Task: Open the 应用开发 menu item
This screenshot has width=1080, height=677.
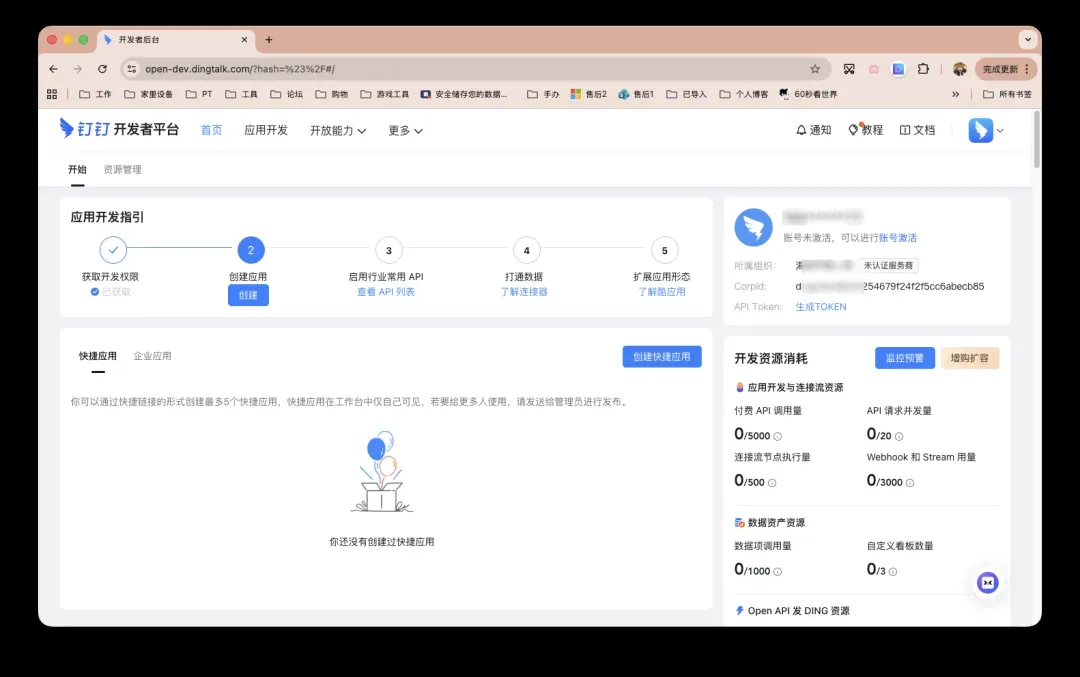Action: tap(266, 130)
